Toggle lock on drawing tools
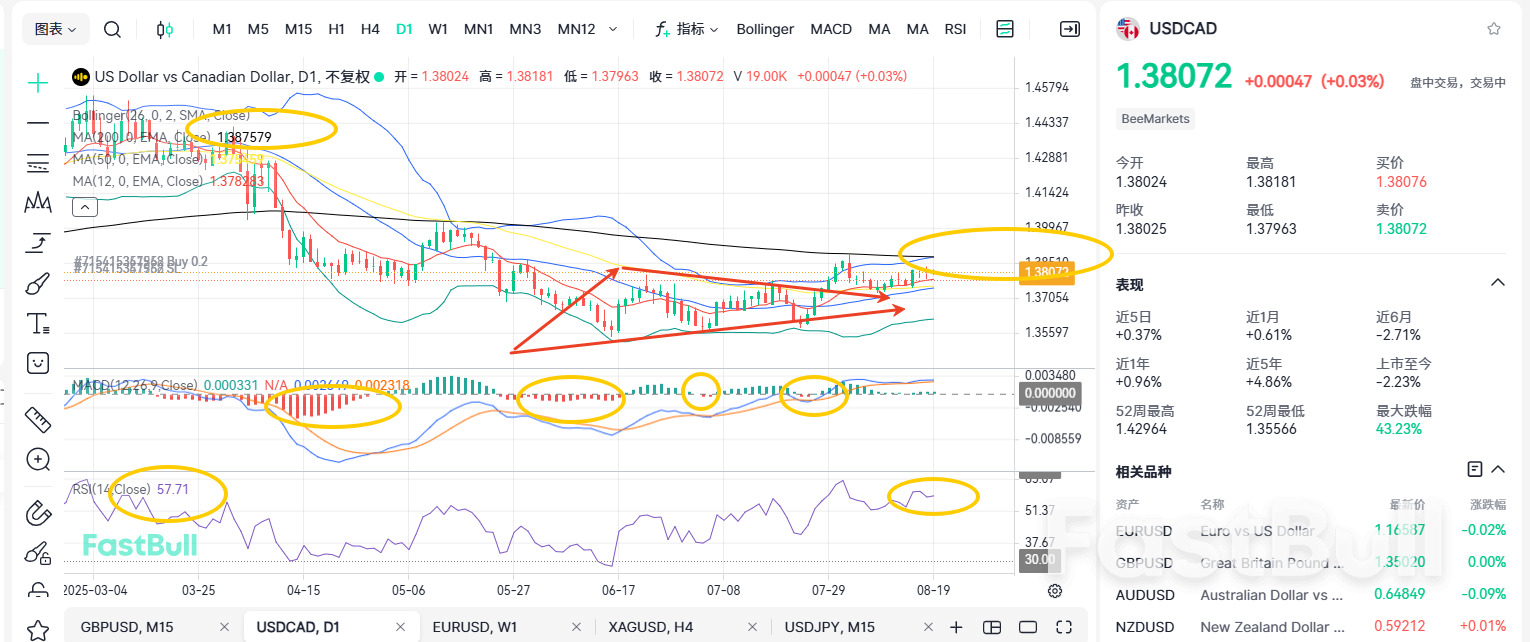The image size is (1530, 642). 38,553
